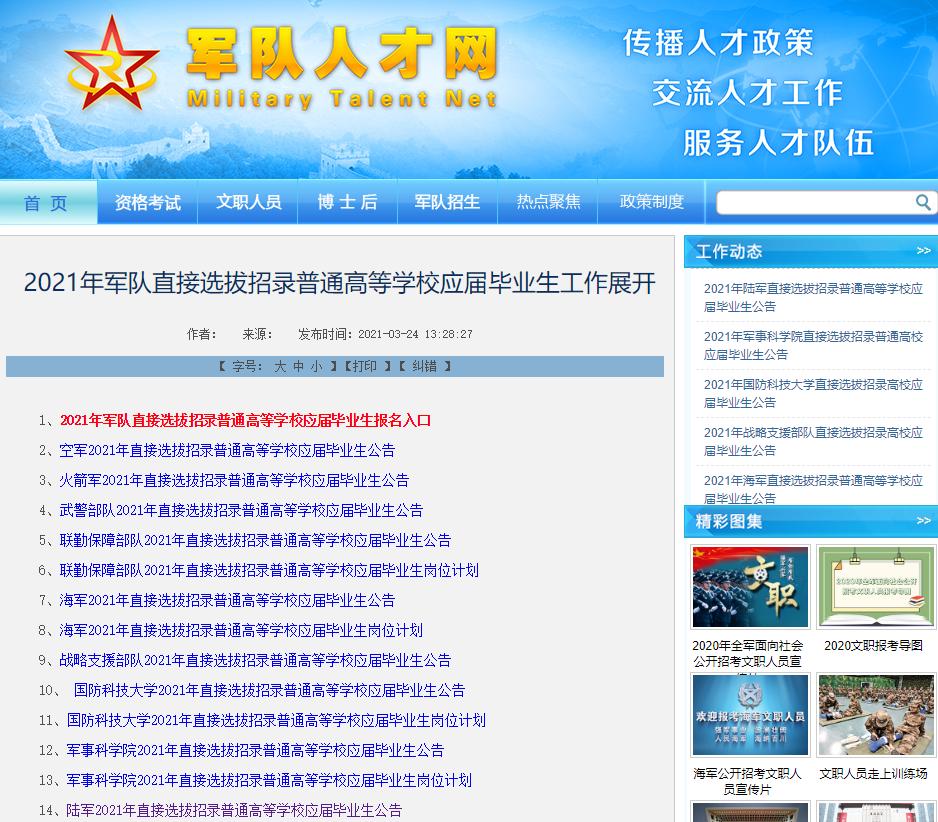Set font size to 小
The image size is (938, 822).
(316, 366)
